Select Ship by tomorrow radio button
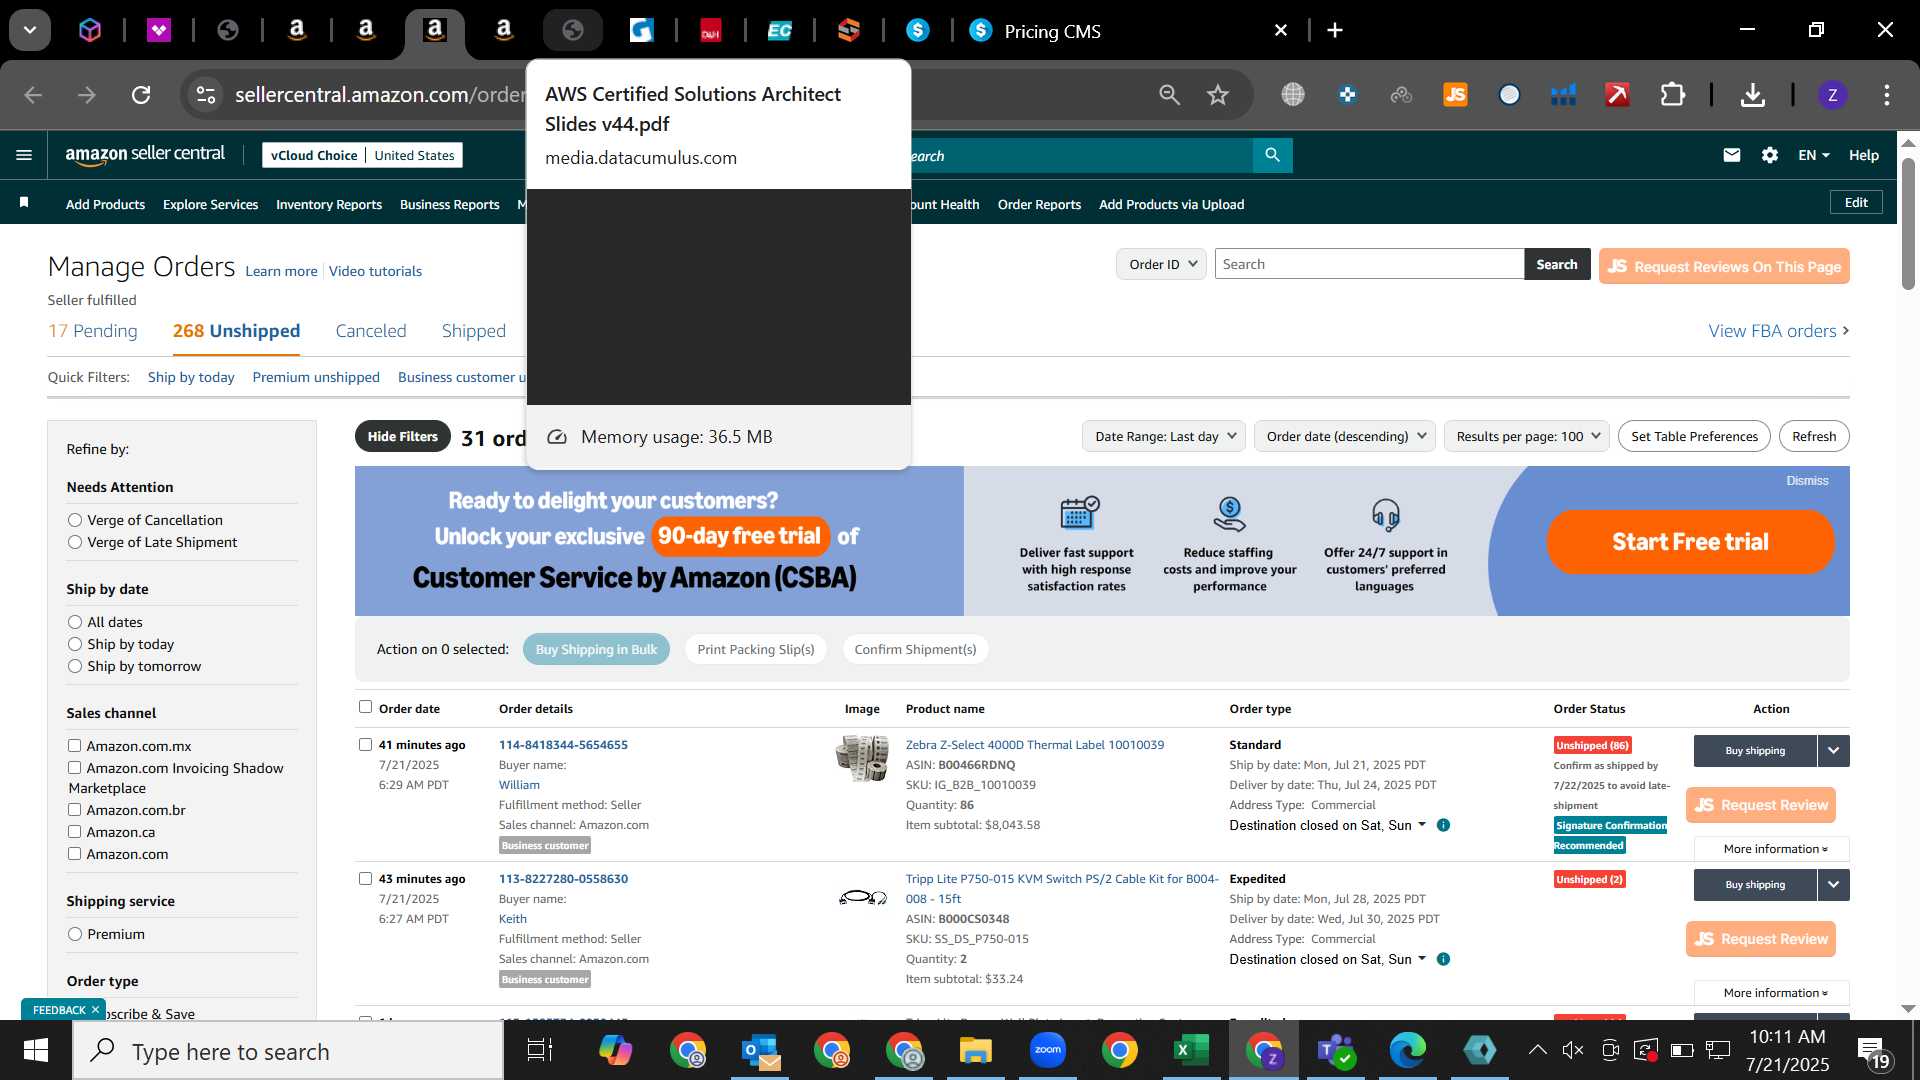Viewport: 1920px width, 1080px height. point(75,666)
